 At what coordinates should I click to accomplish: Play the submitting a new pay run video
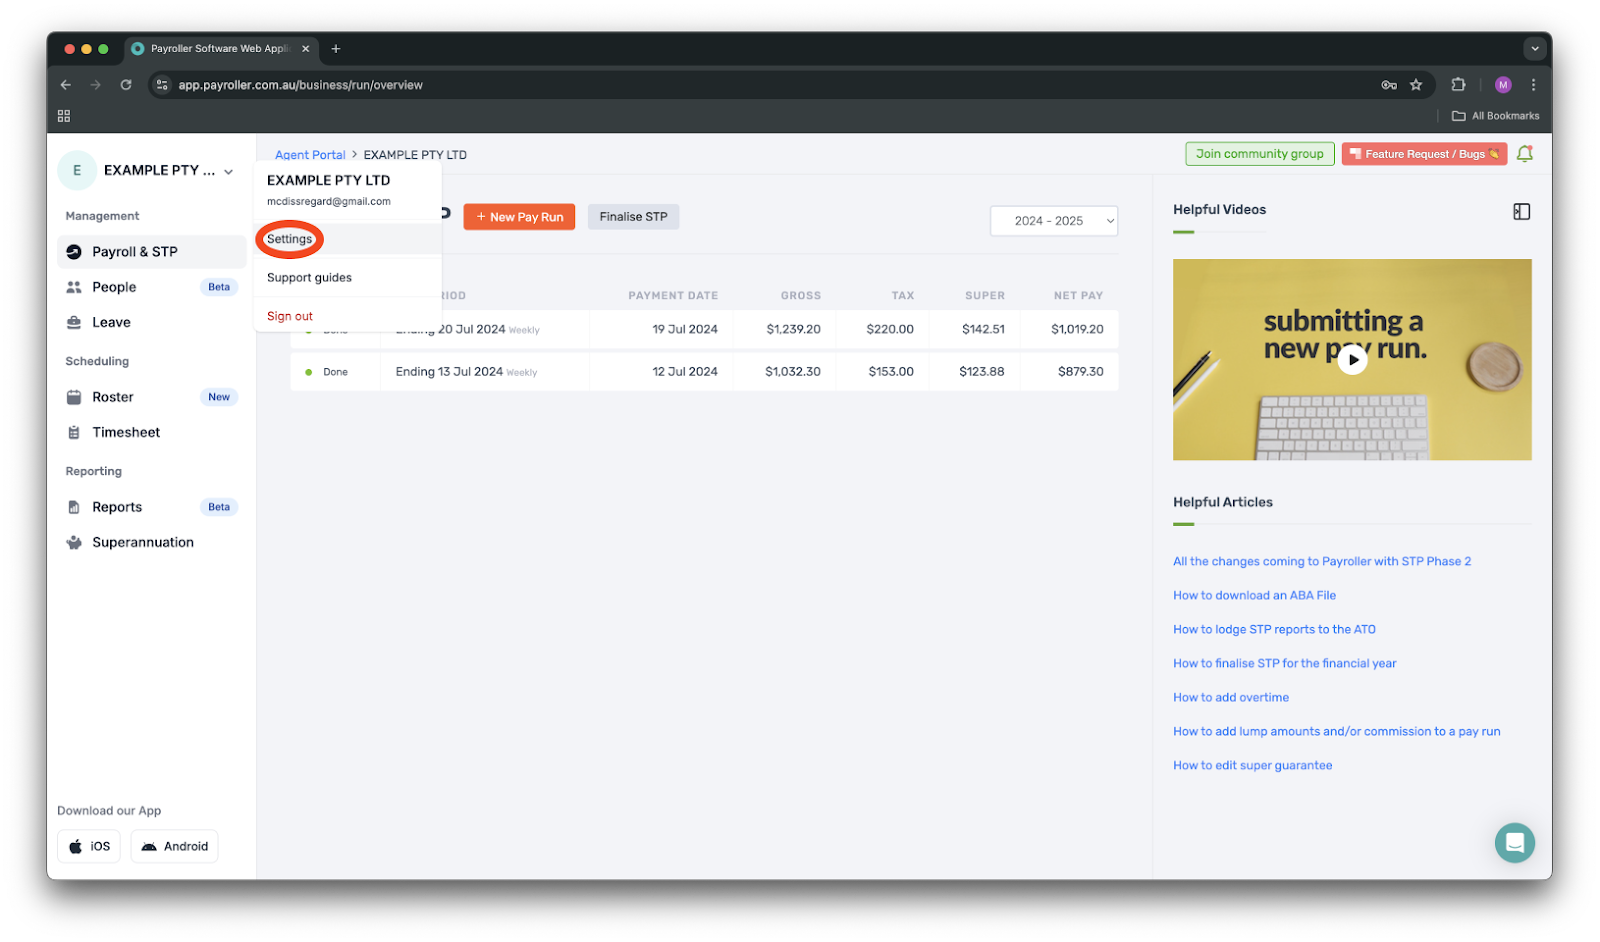(x=1352, y=360)
